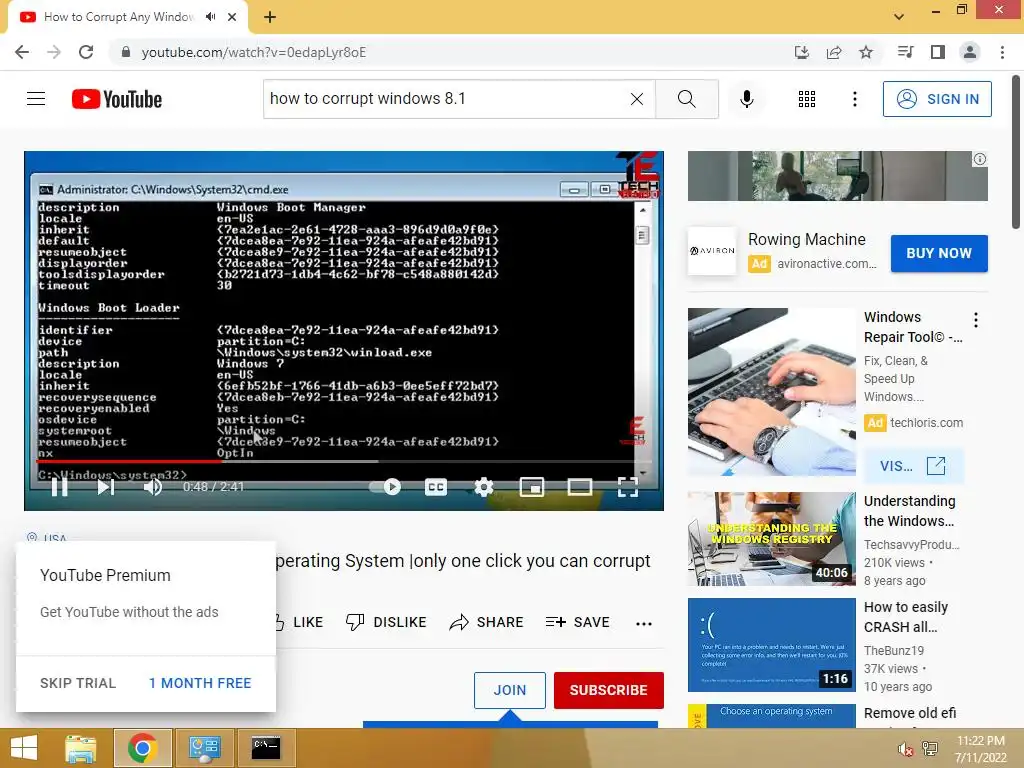
Task: Mute the tab via speaker icon
Action: click(x=210, y=17)
